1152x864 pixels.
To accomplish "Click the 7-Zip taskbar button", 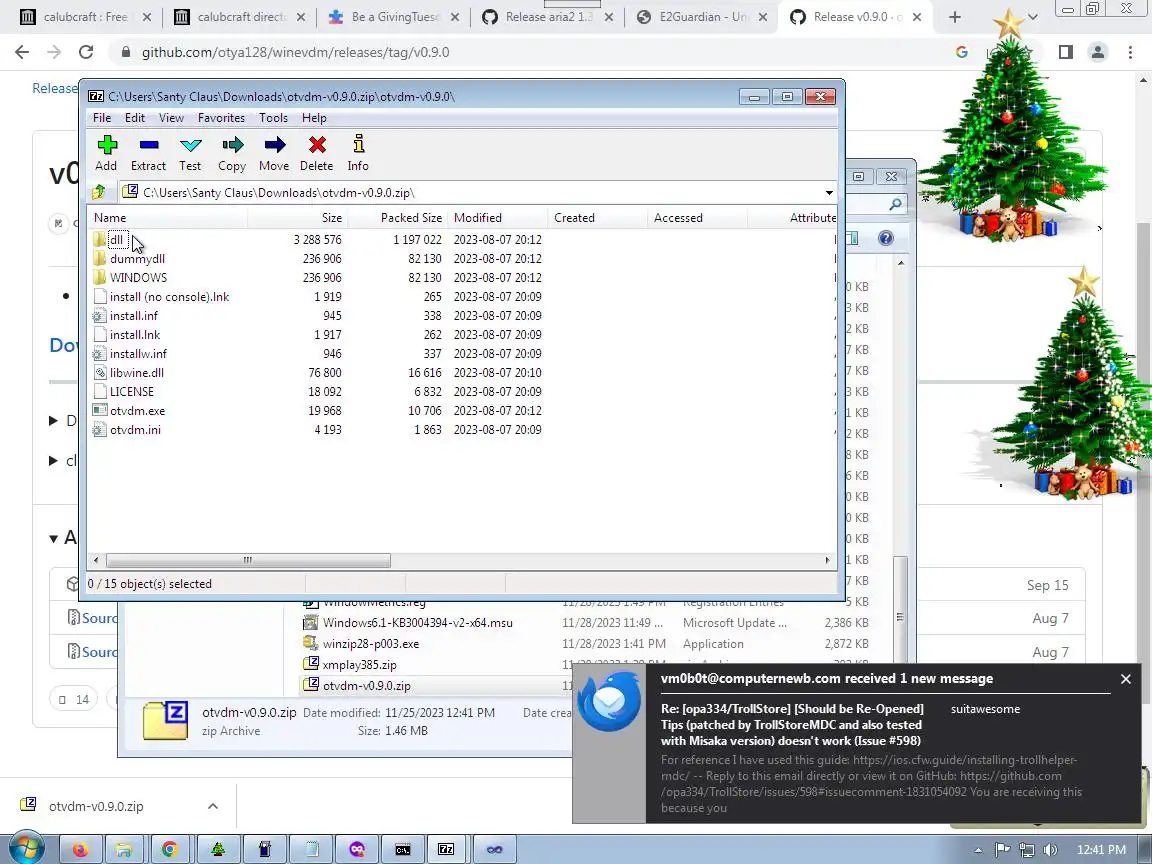I will [446, 849].
